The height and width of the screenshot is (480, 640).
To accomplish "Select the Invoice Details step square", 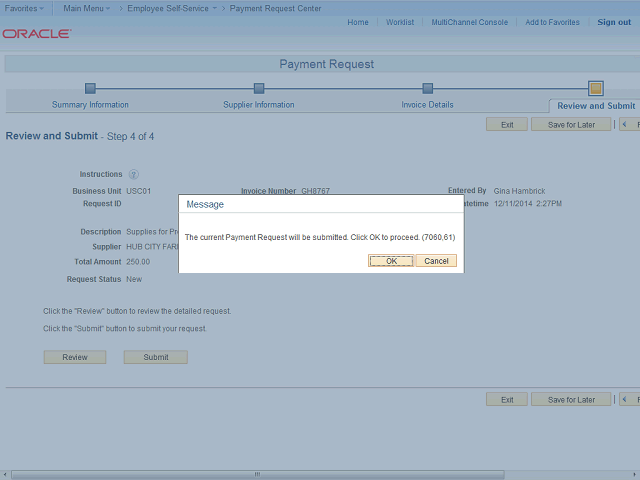I will [x=427, y=88].
